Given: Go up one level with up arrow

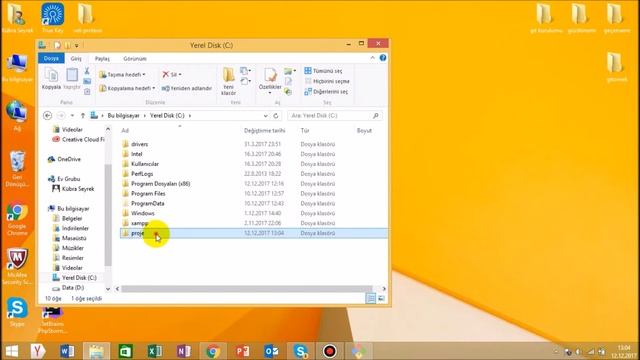Looking at the screenshot, I should [x=83, y=116].
